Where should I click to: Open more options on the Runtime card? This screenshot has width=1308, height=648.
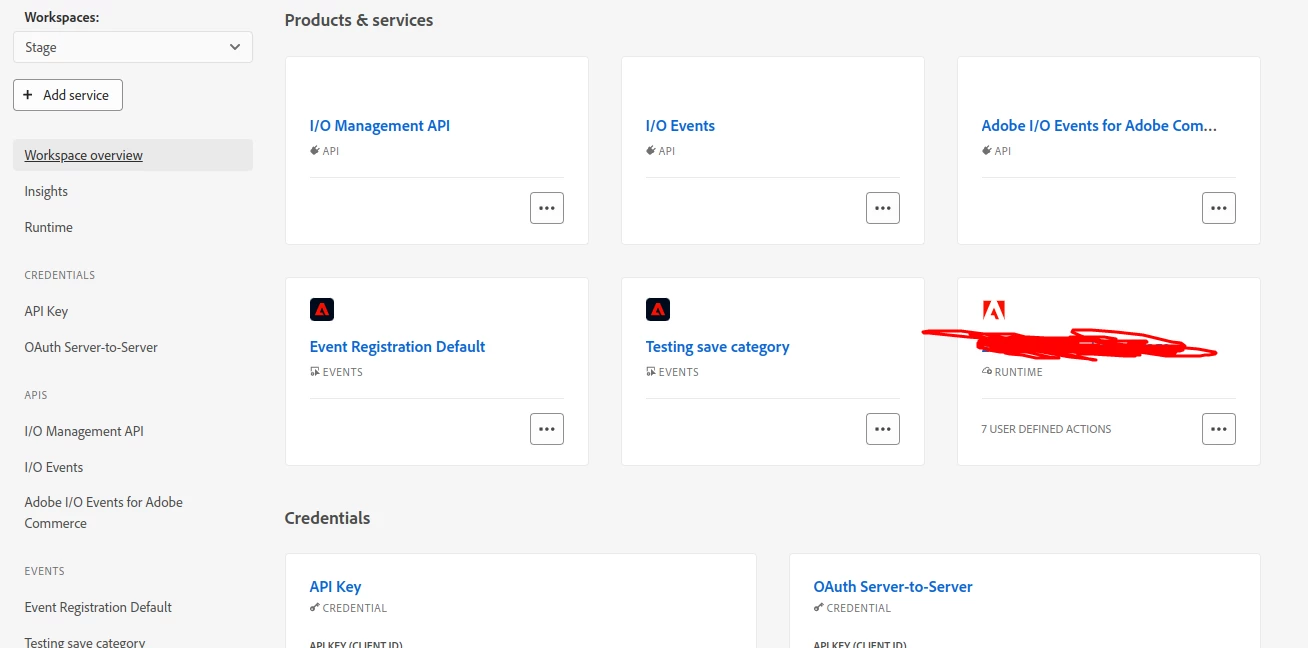(x=1219, y=429)
